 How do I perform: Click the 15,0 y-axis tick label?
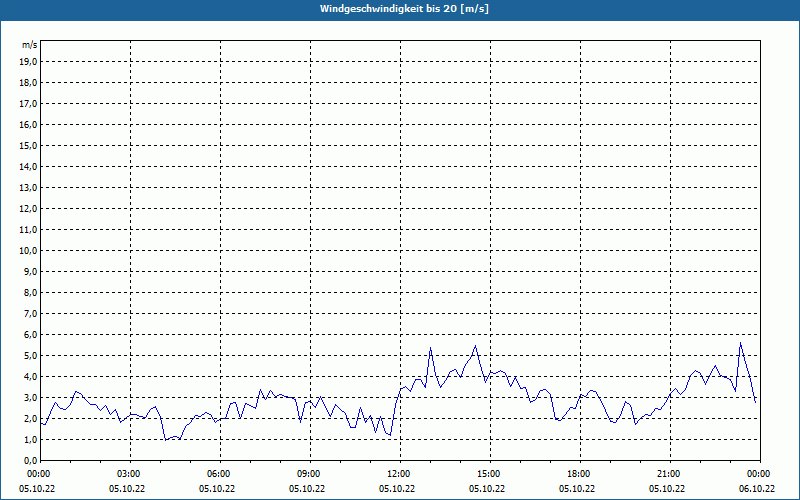click(x=29, y=145)
